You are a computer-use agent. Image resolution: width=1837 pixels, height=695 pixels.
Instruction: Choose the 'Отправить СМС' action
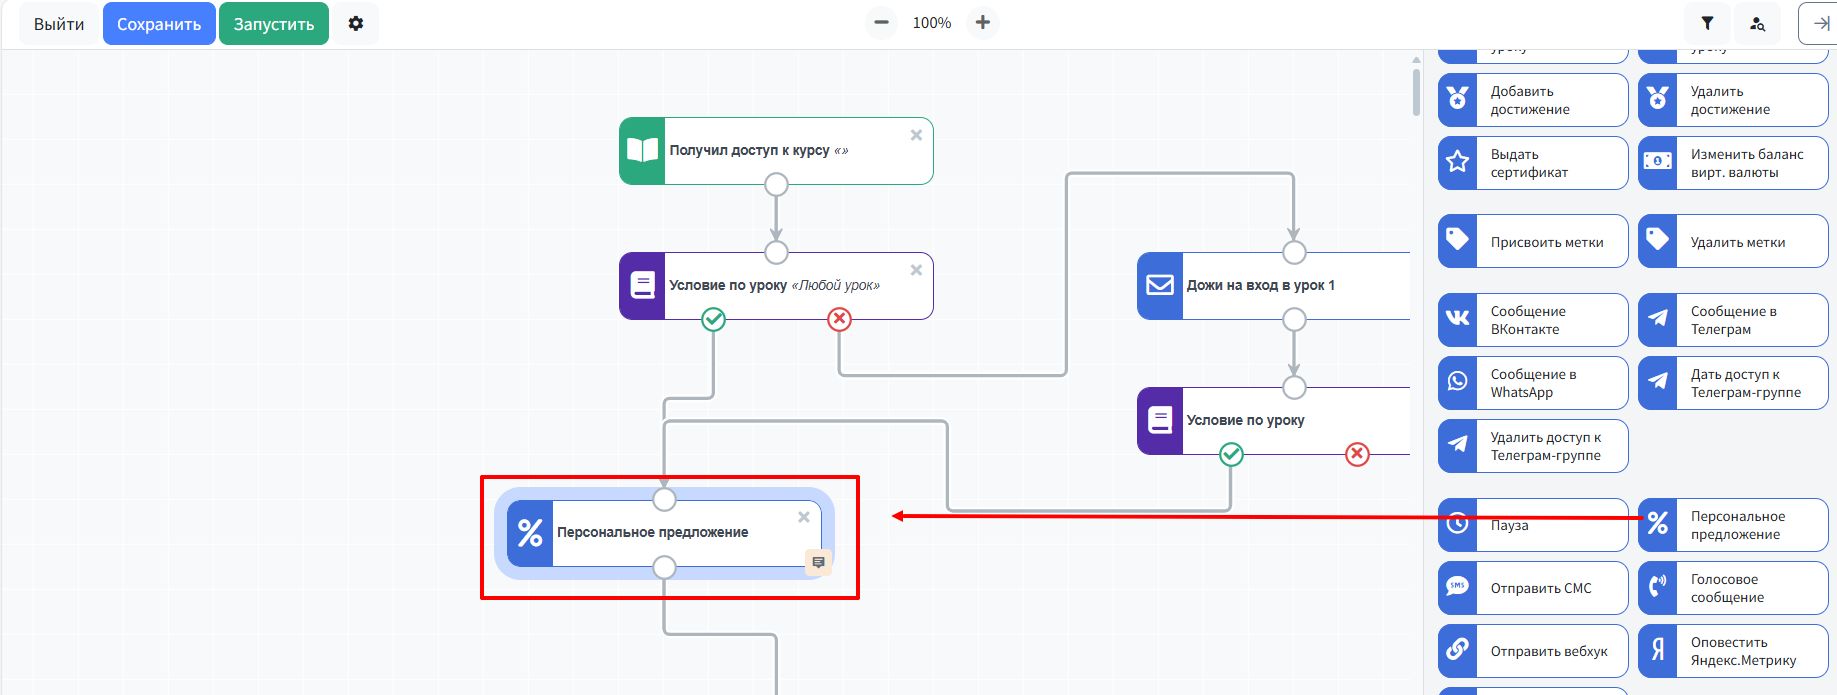[1532, 588]
